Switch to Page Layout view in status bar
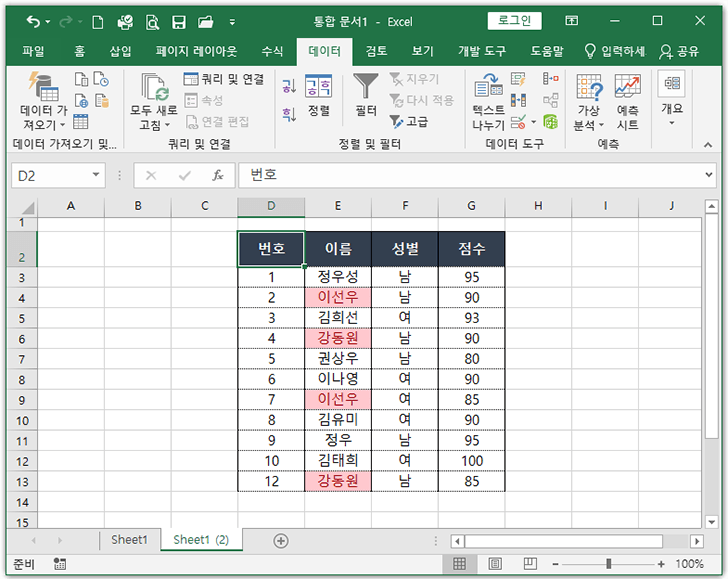Viewport: 728px width, 579px height. click(x=495, y=564)
